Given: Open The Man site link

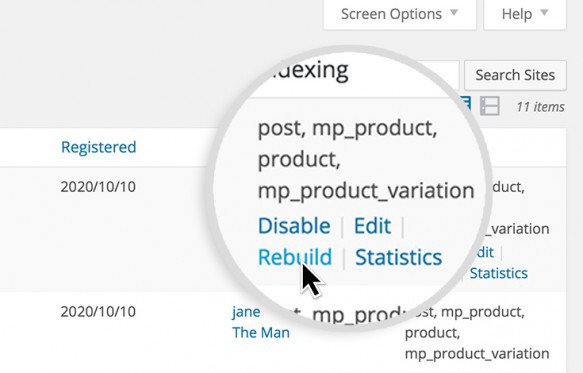Looking at the screenshot, I should [261, 332].
